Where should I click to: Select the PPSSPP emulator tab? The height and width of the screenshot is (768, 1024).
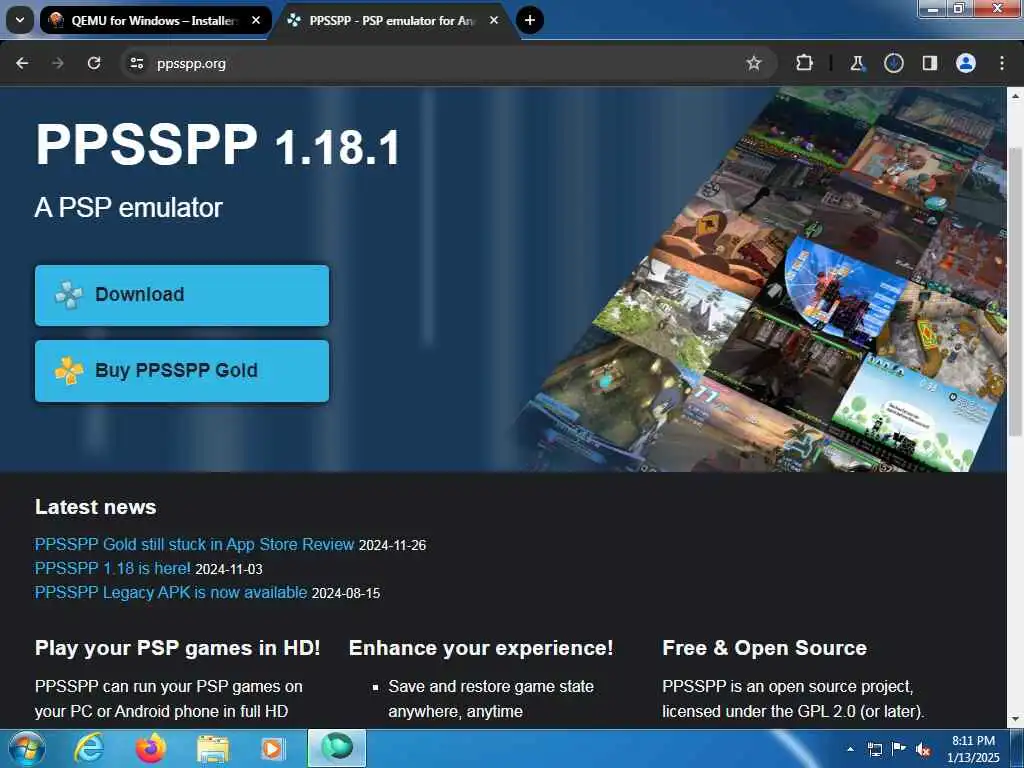[392, 20]
